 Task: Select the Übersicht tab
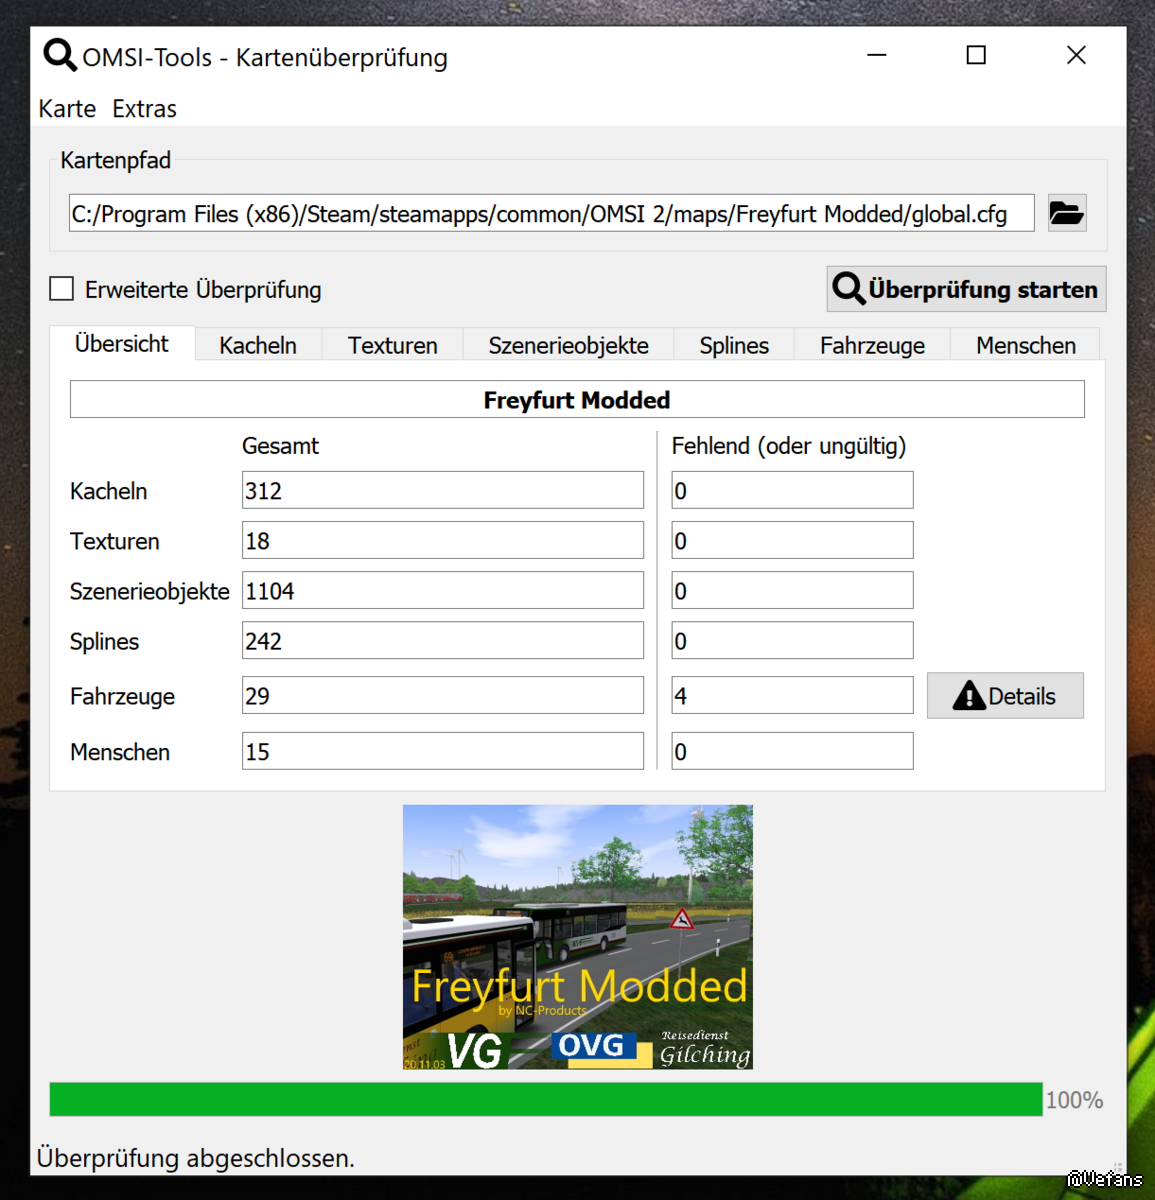pyautogui.click(x=122, y=344)
